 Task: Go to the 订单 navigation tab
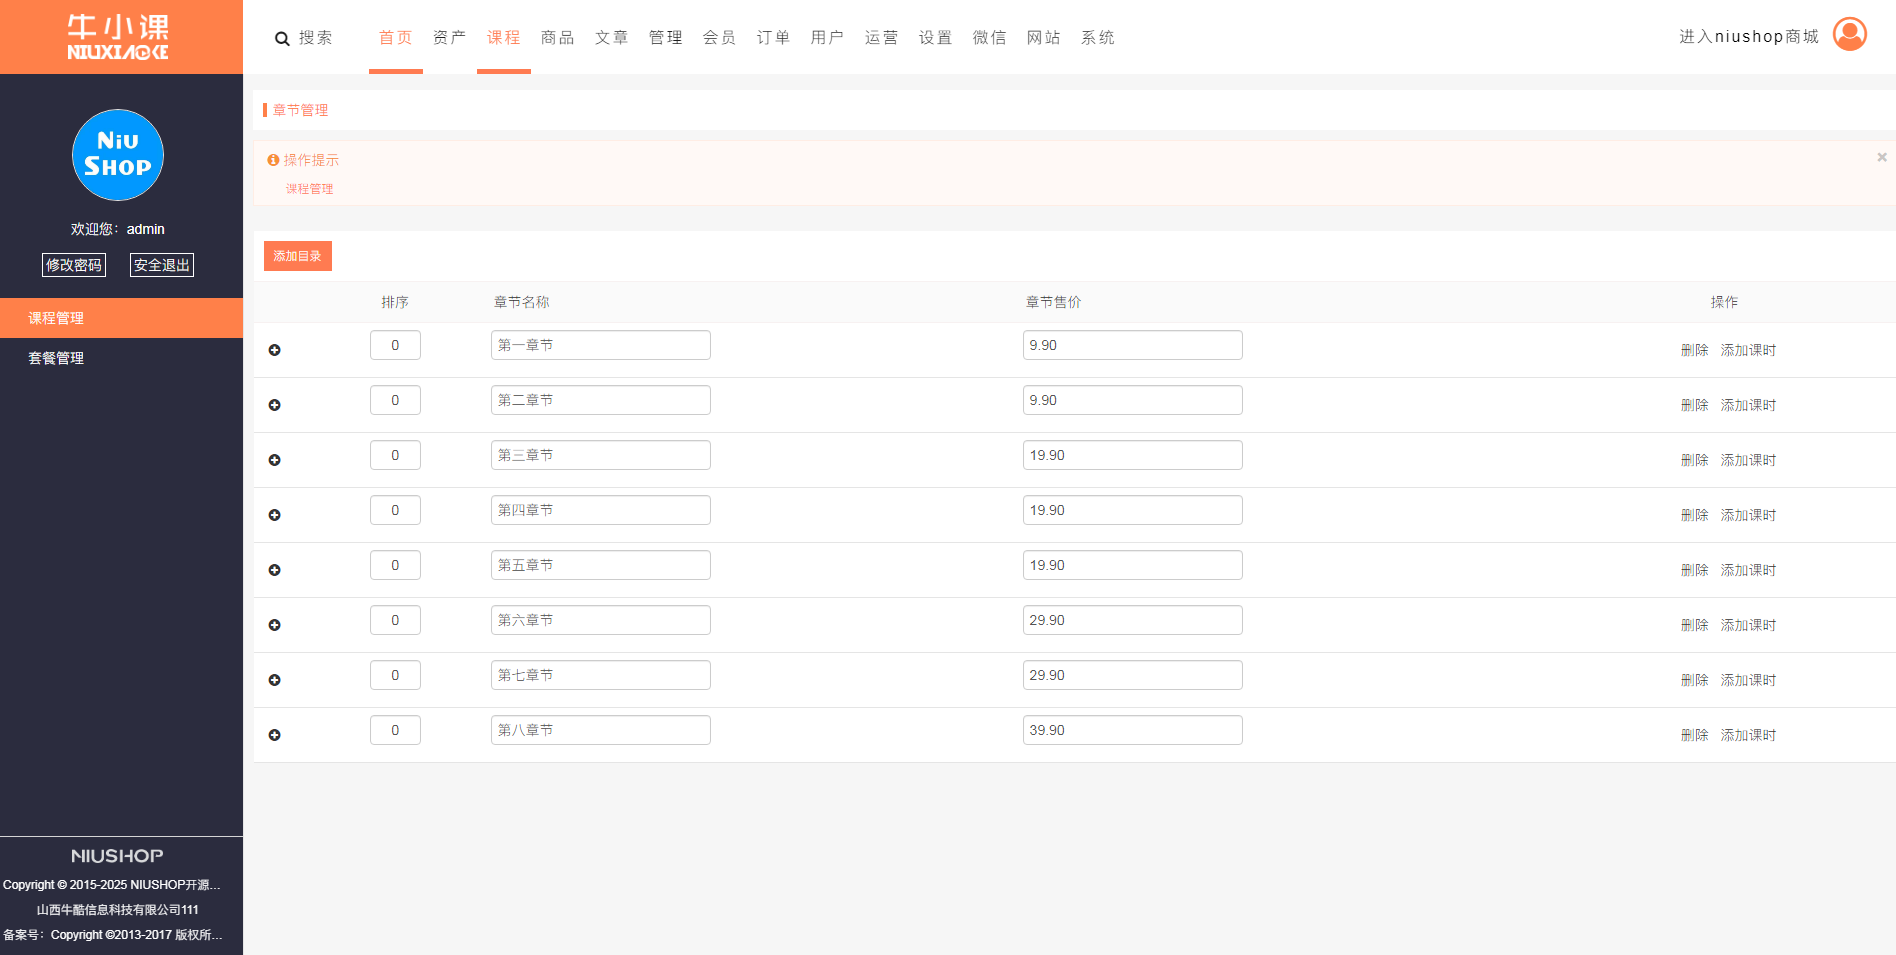pyautogui.click(x=773, y=38)
